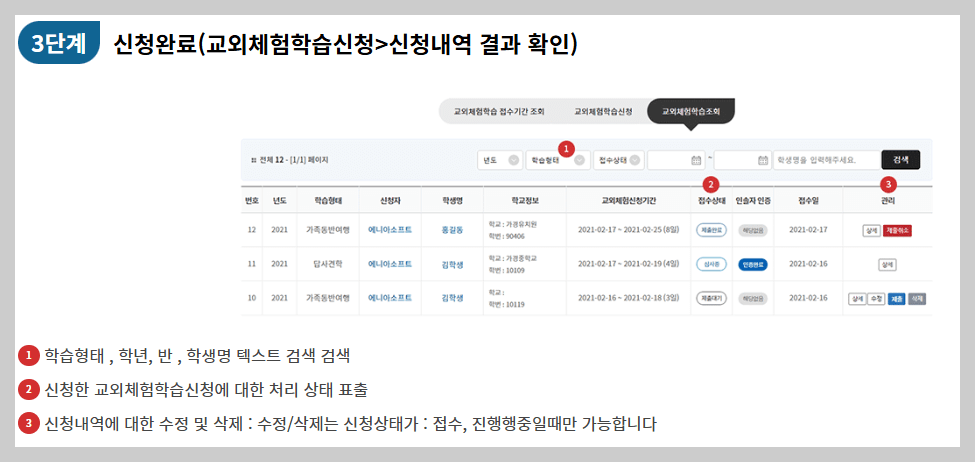Click 해당없음 badge in row 10
Screen dimensions: 975x462
[x=753, y=298]
